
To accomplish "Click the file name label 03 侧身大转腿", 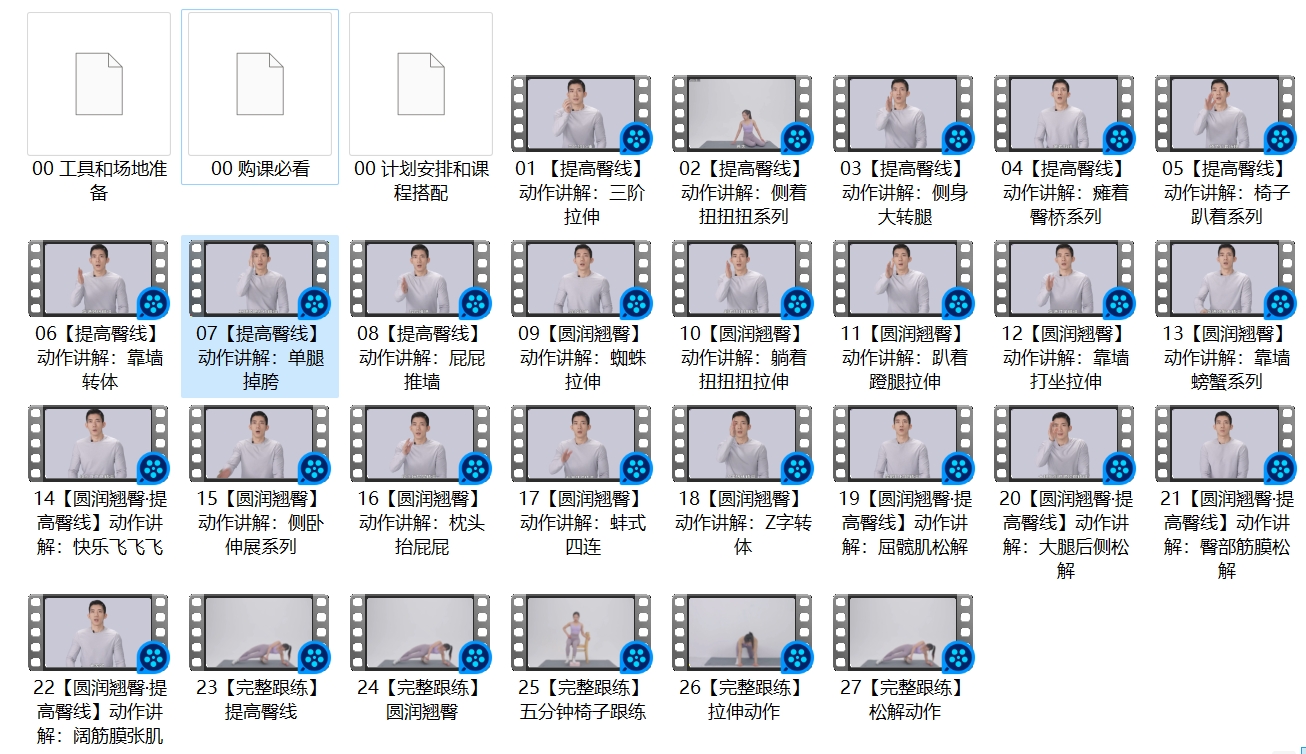I will click(903, 192).
